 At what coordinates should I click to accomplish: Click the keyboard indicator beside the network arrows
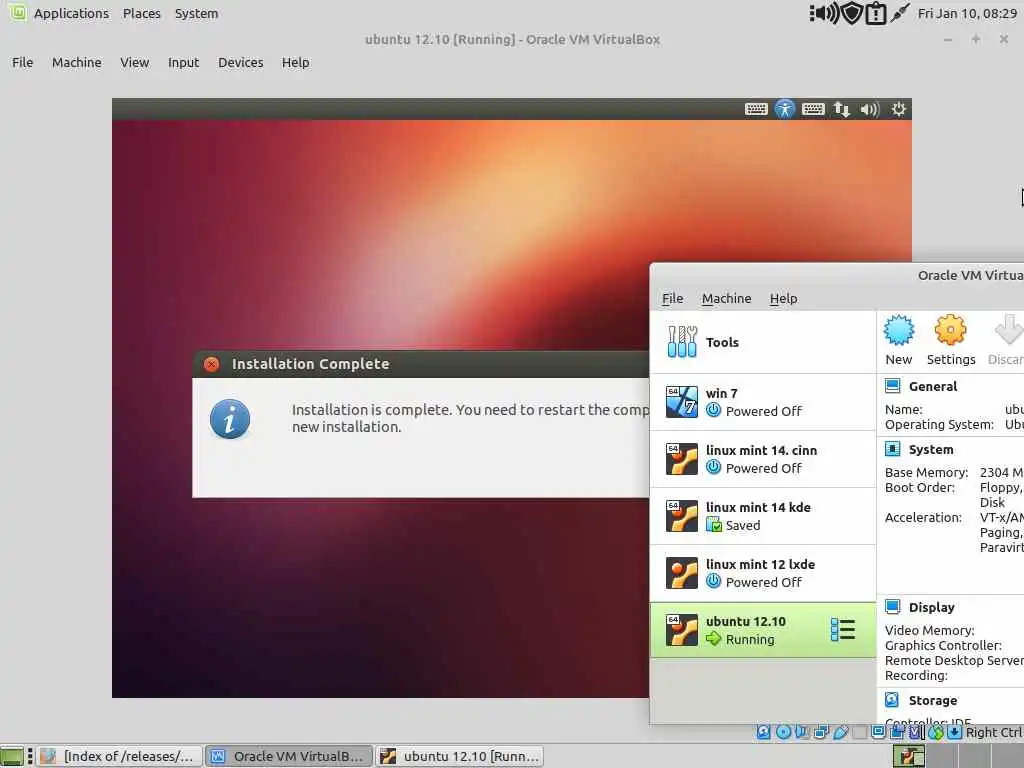click(813, 109)
